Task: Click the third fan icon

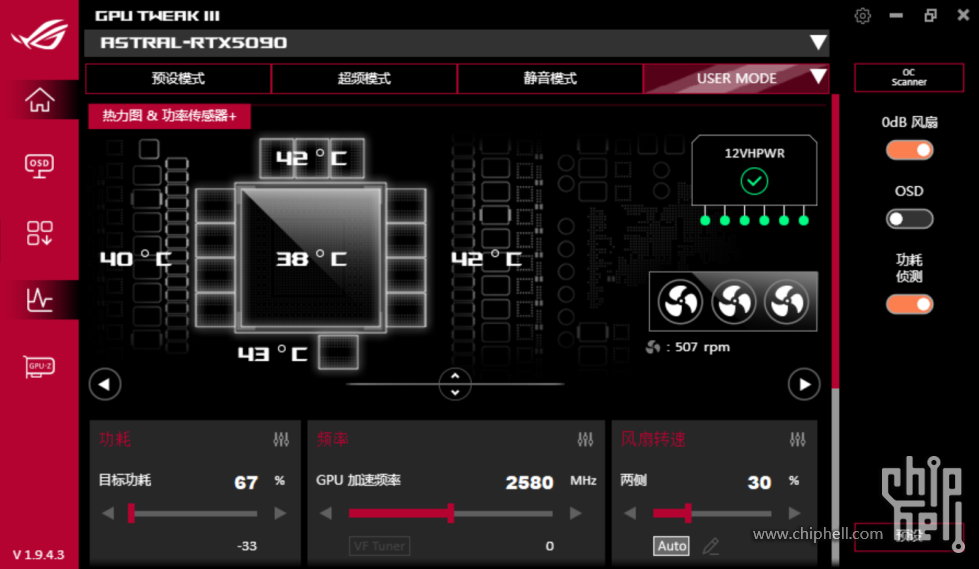Action: (x=787, y=302)
